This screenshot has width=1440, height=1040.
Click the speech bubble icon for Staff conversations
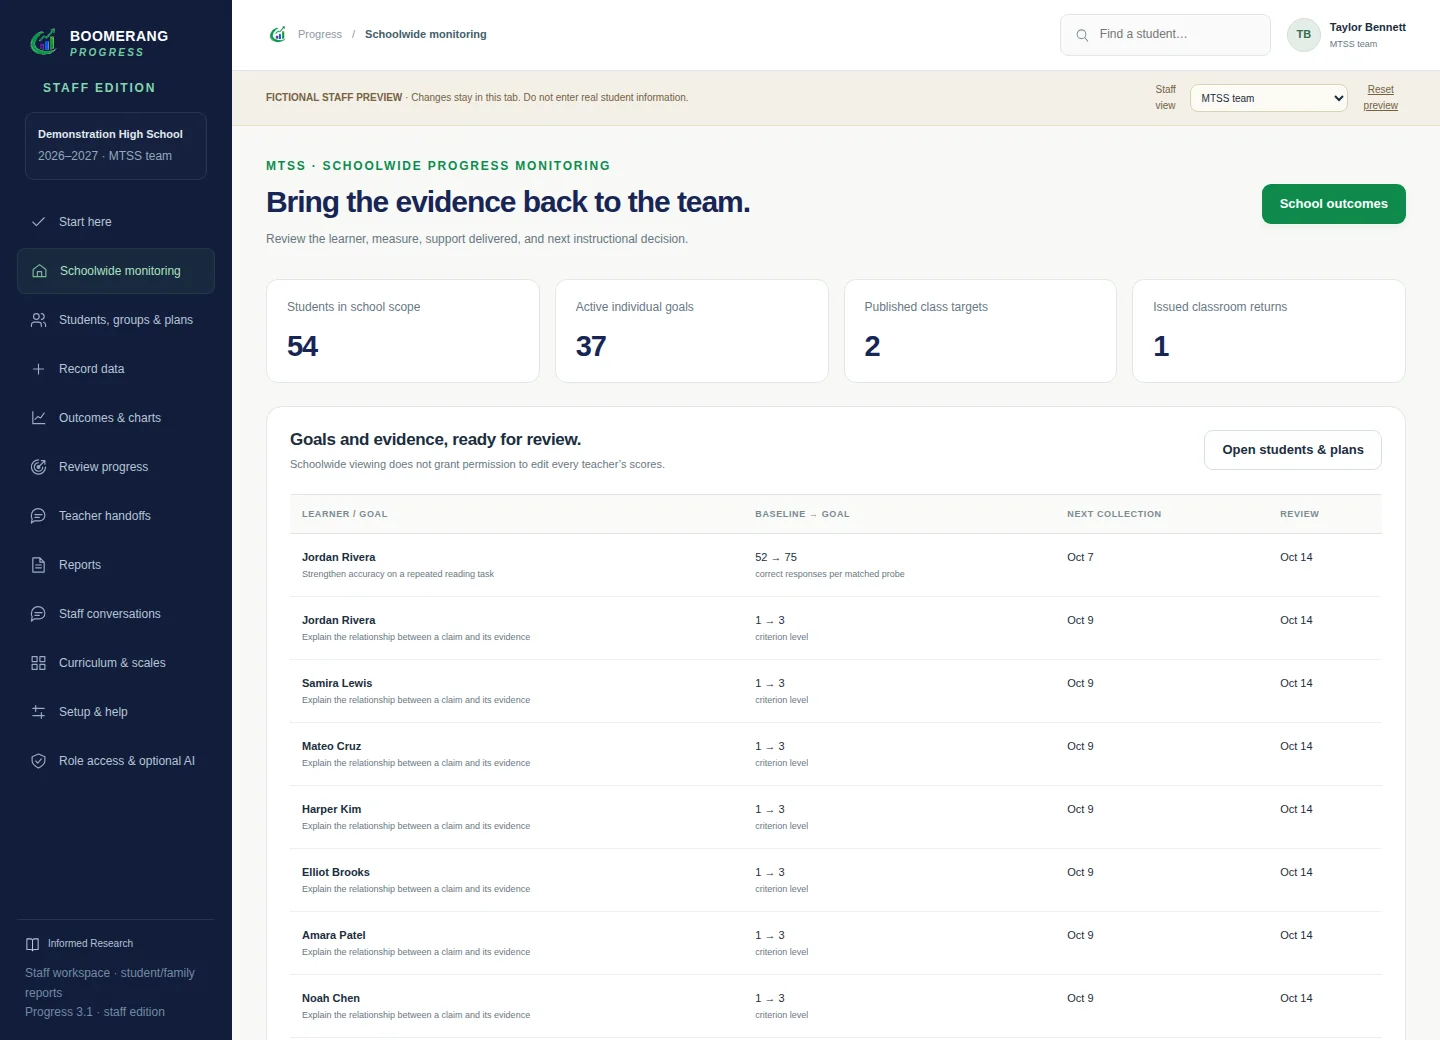click(38, 614)
